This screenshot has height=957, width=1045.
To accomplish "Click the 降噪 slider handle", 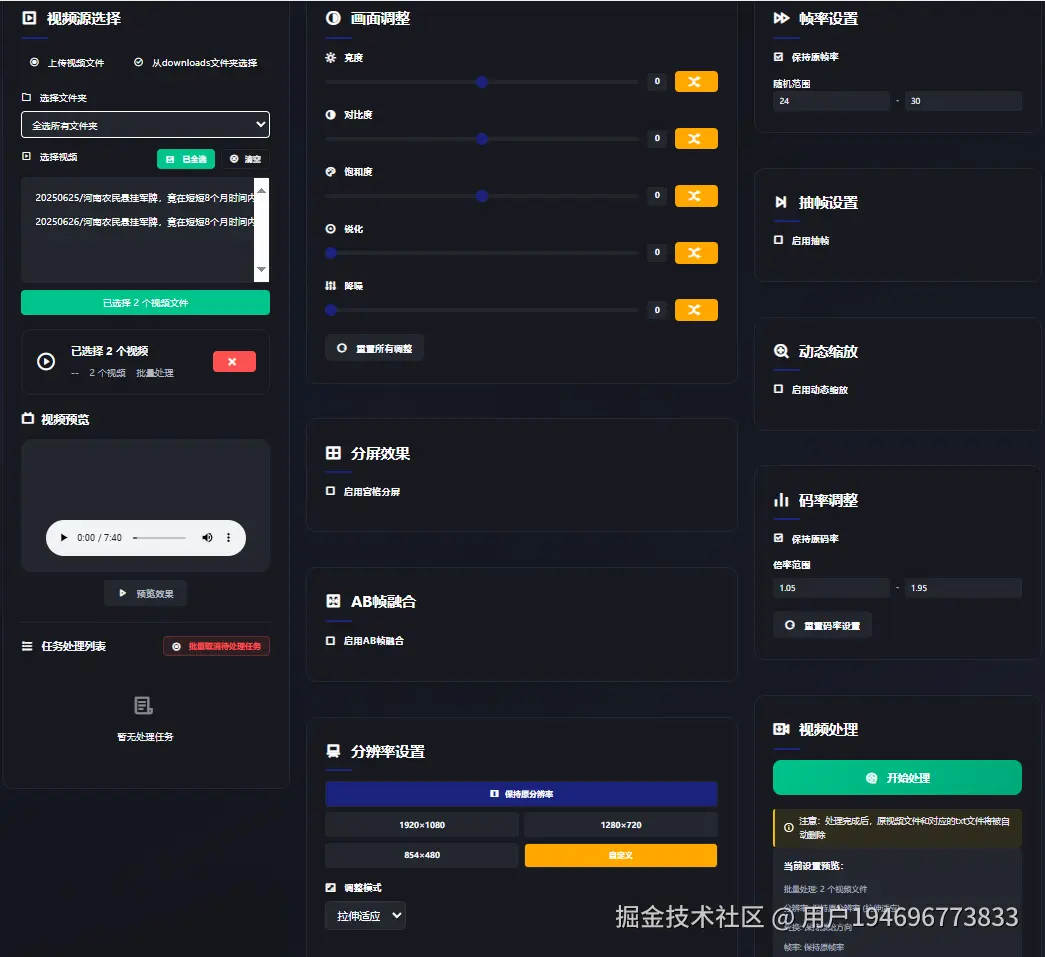I will click(330, 310).
